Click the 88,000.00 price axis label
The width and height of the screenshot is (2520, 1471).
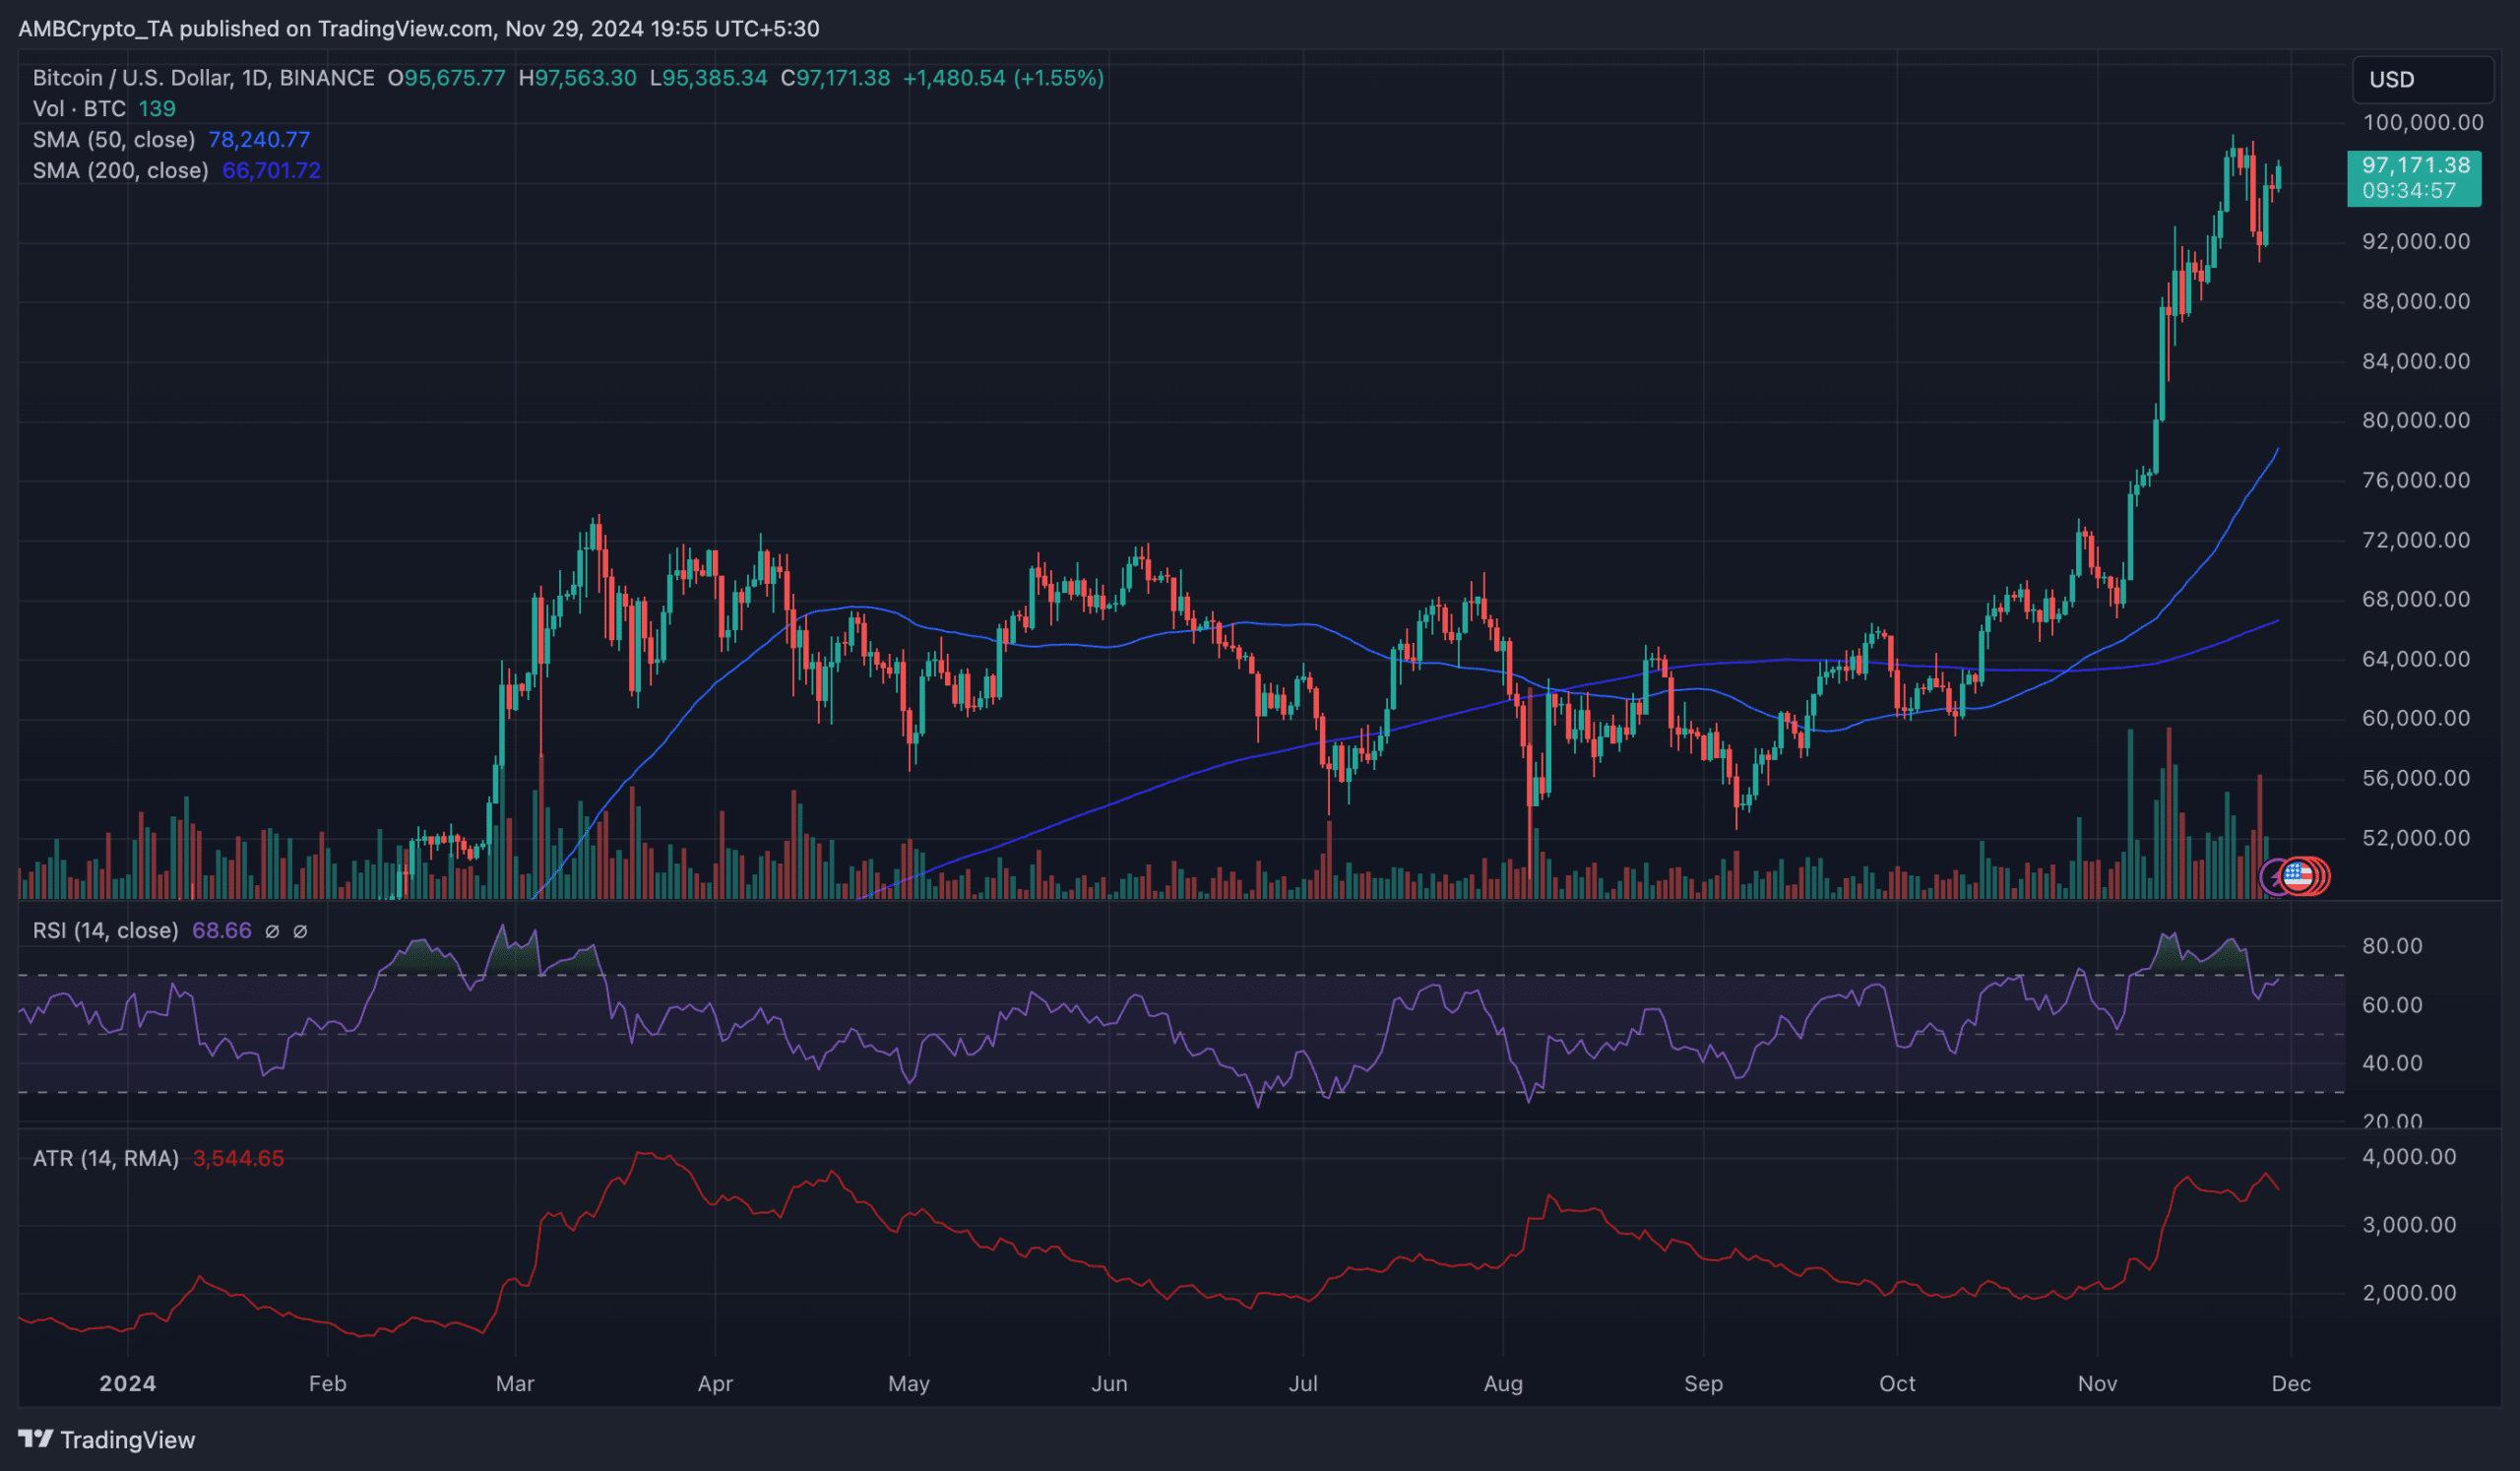click(2416, 301)
